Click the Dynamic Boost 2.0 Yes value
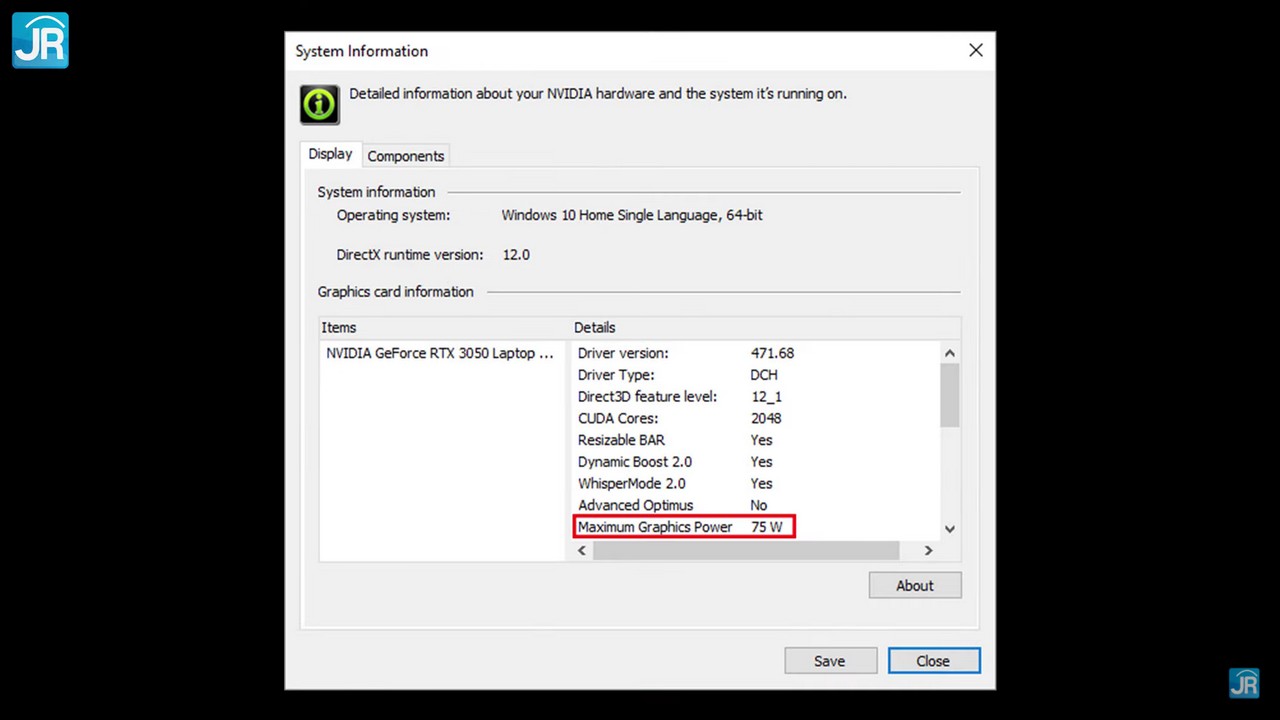The height and width of the screenshot is (720, 1280). 762,462
